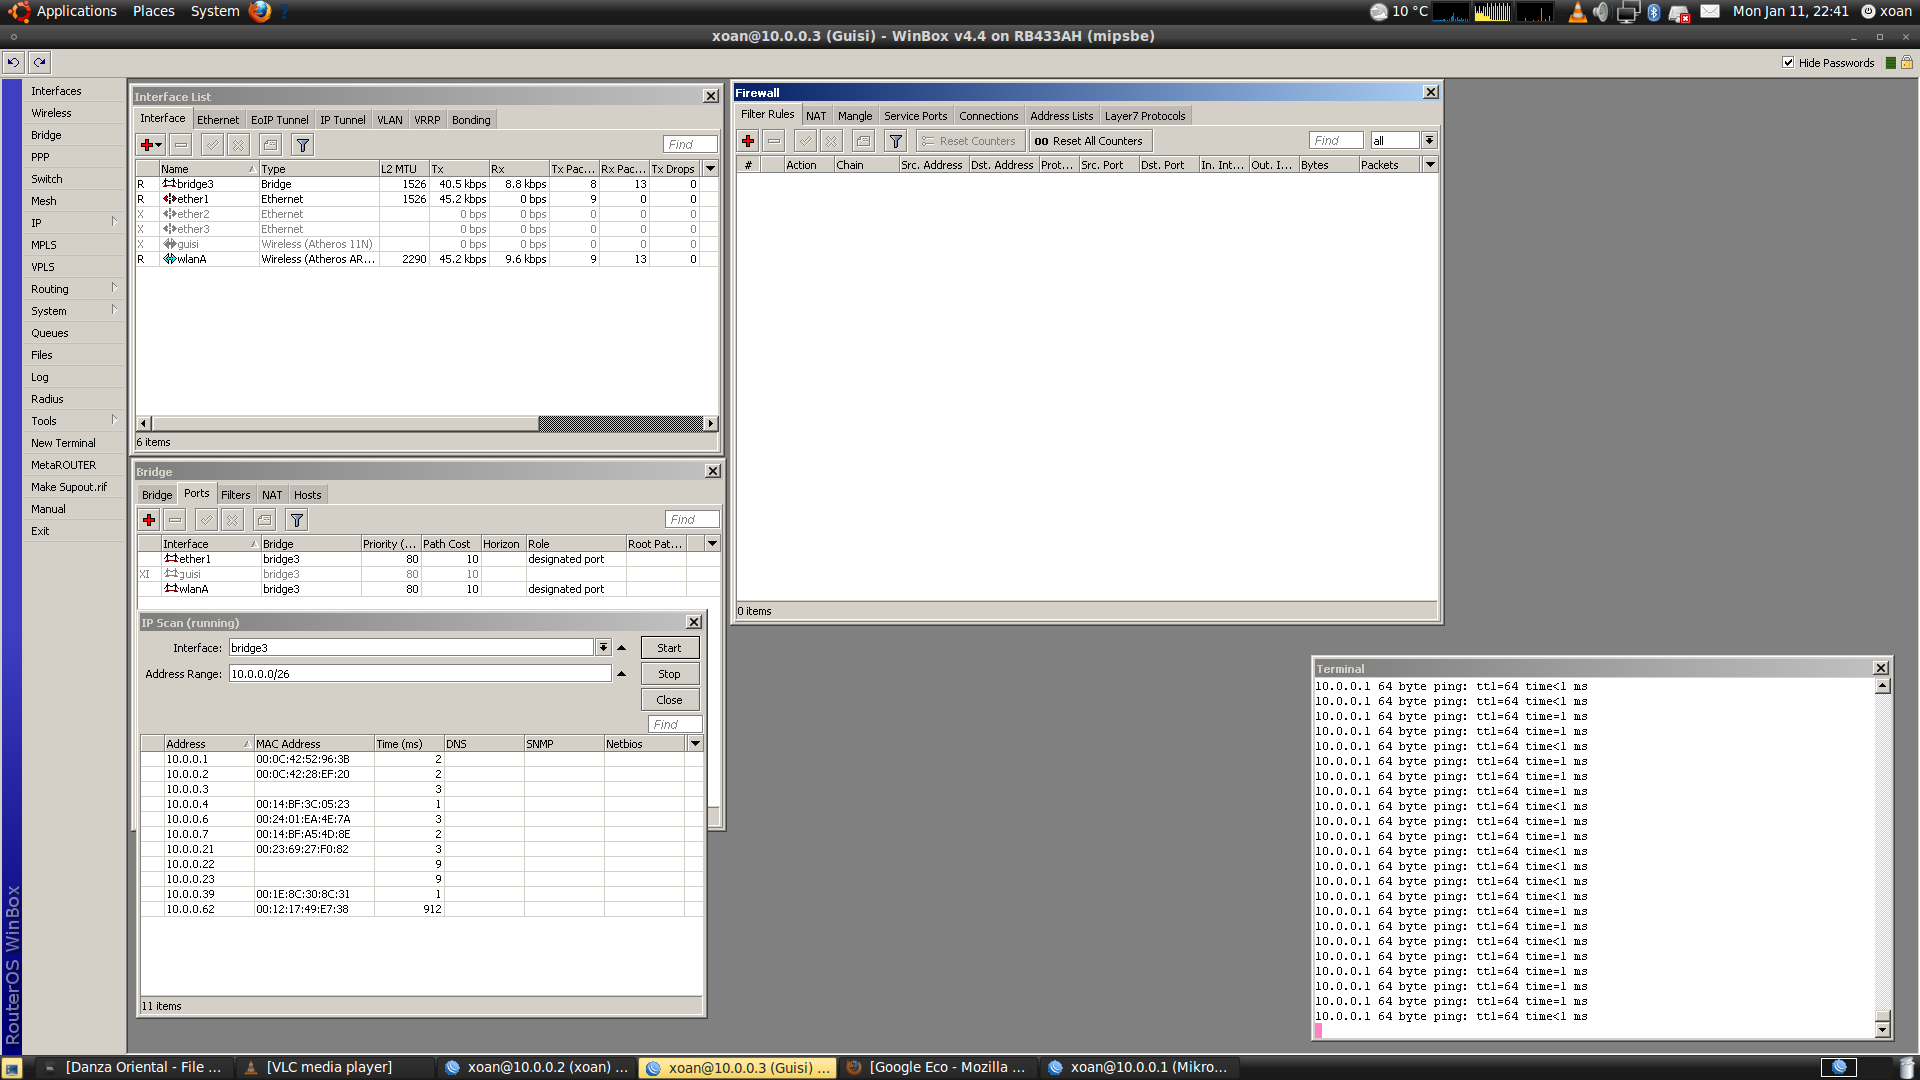Click Enable checkmark icon in Bridge toolbar
Image resolution: width=1920 pixels, height=1080 pixels.
coord(206,520)
